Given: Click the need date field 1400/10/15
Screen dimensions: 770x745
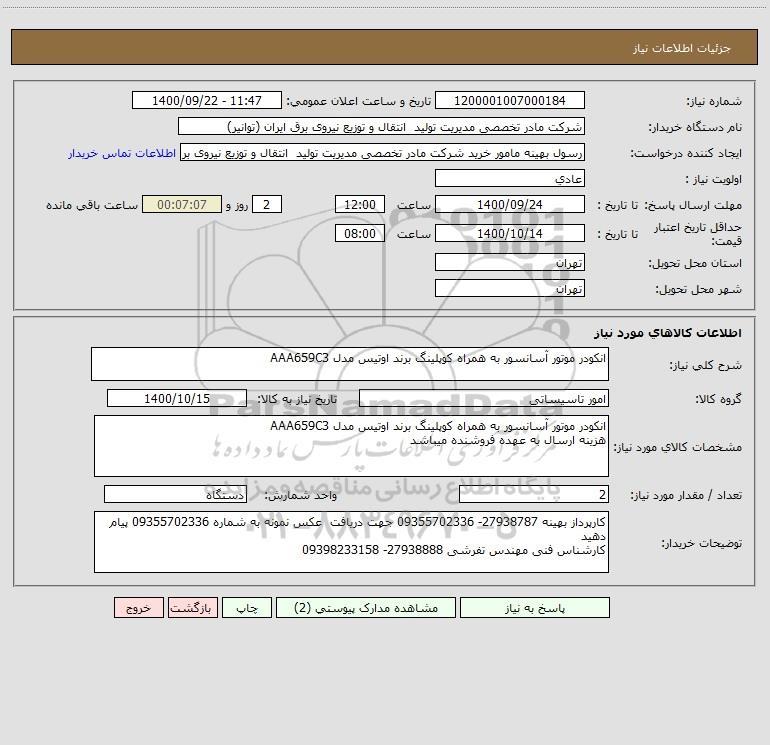Looking at the screenshot, I should coord(177,398).
